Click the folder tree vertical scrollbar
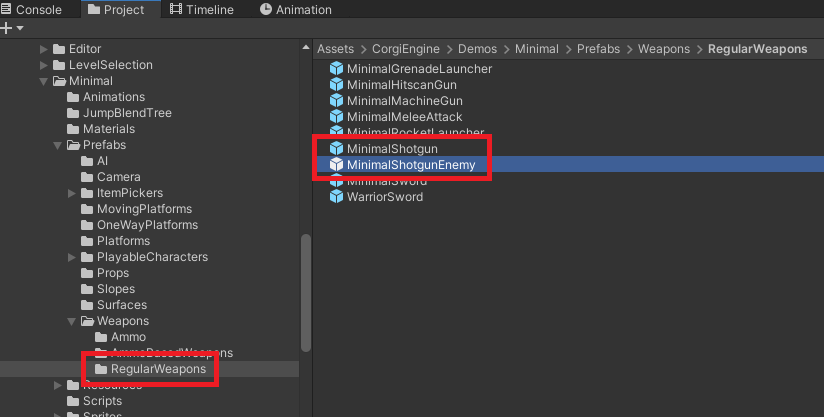Viewport: 824px width, 417px height. [x=306, y=293]
